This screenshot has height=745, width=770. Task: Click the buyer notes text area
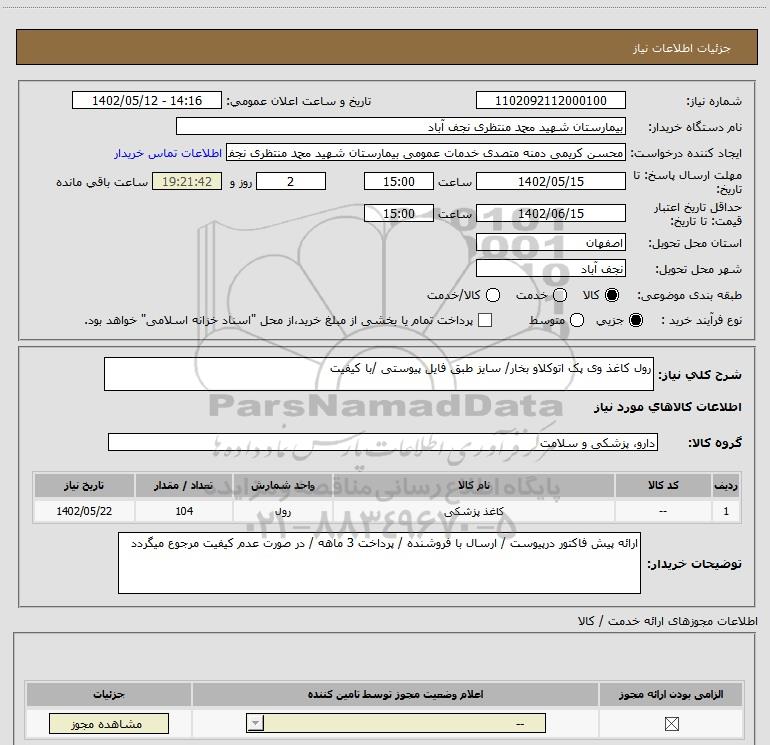click(x=379, y=563)
